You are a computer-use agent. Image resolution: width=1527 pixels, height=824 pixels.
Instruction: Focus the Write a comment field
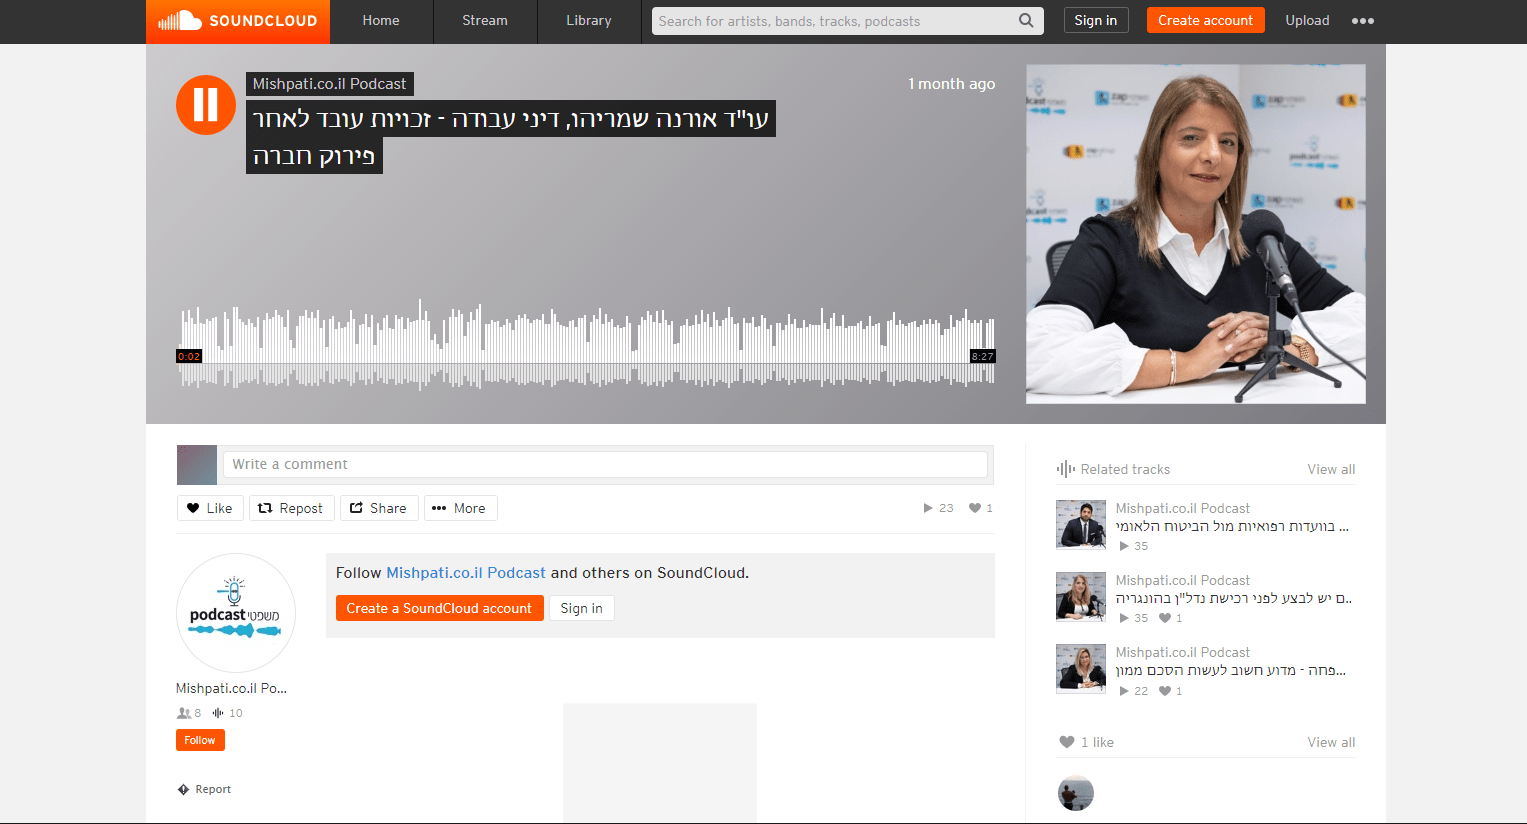pos(605,464)
